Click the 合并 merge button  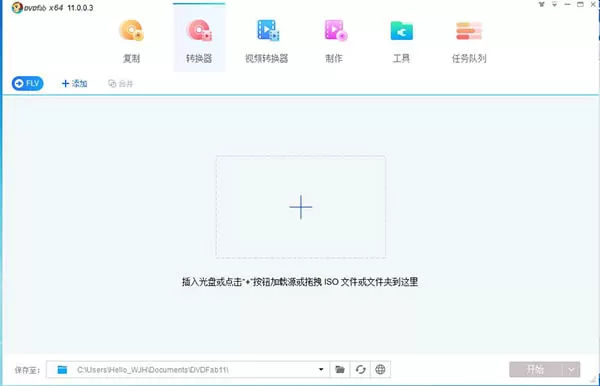pos(121,83)
